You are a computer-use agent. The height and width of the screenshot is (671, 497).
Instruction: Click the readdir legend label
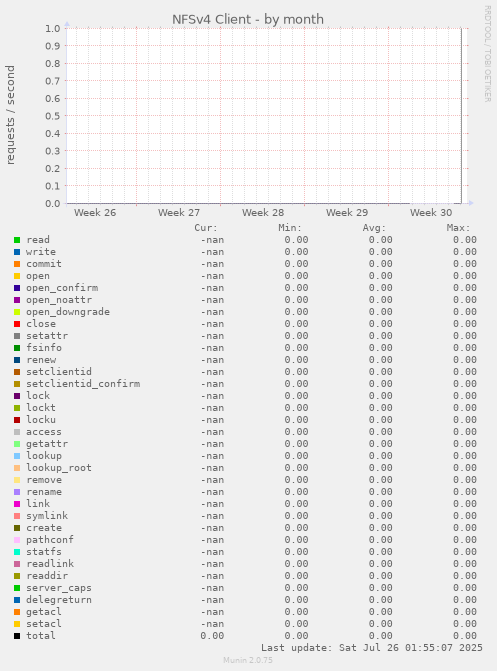(47, 576)
